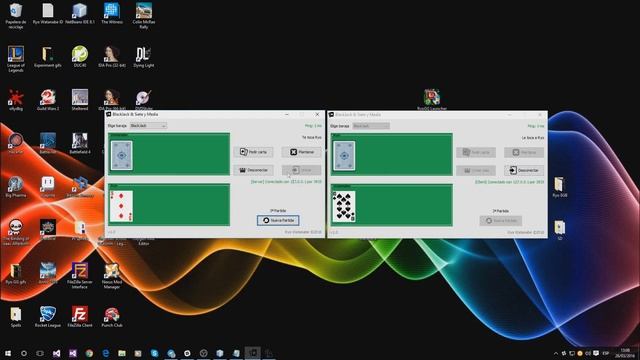Select the Big Pharma desktop icon
The image size is (640, 360).
(16, 187)
